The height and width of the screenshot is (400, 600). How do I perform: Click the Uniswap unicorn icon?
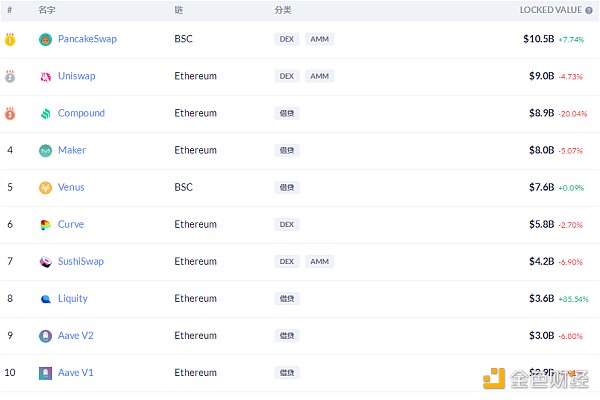[x=45, y=76]
